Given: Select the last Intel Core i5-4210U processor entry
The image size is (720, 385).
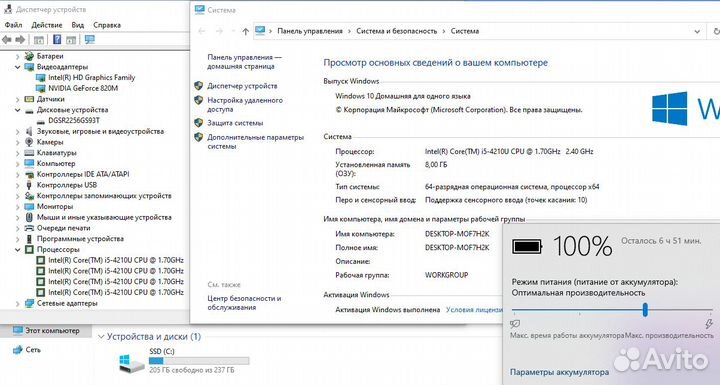Looking at the screenshot, I should point(116,292).
